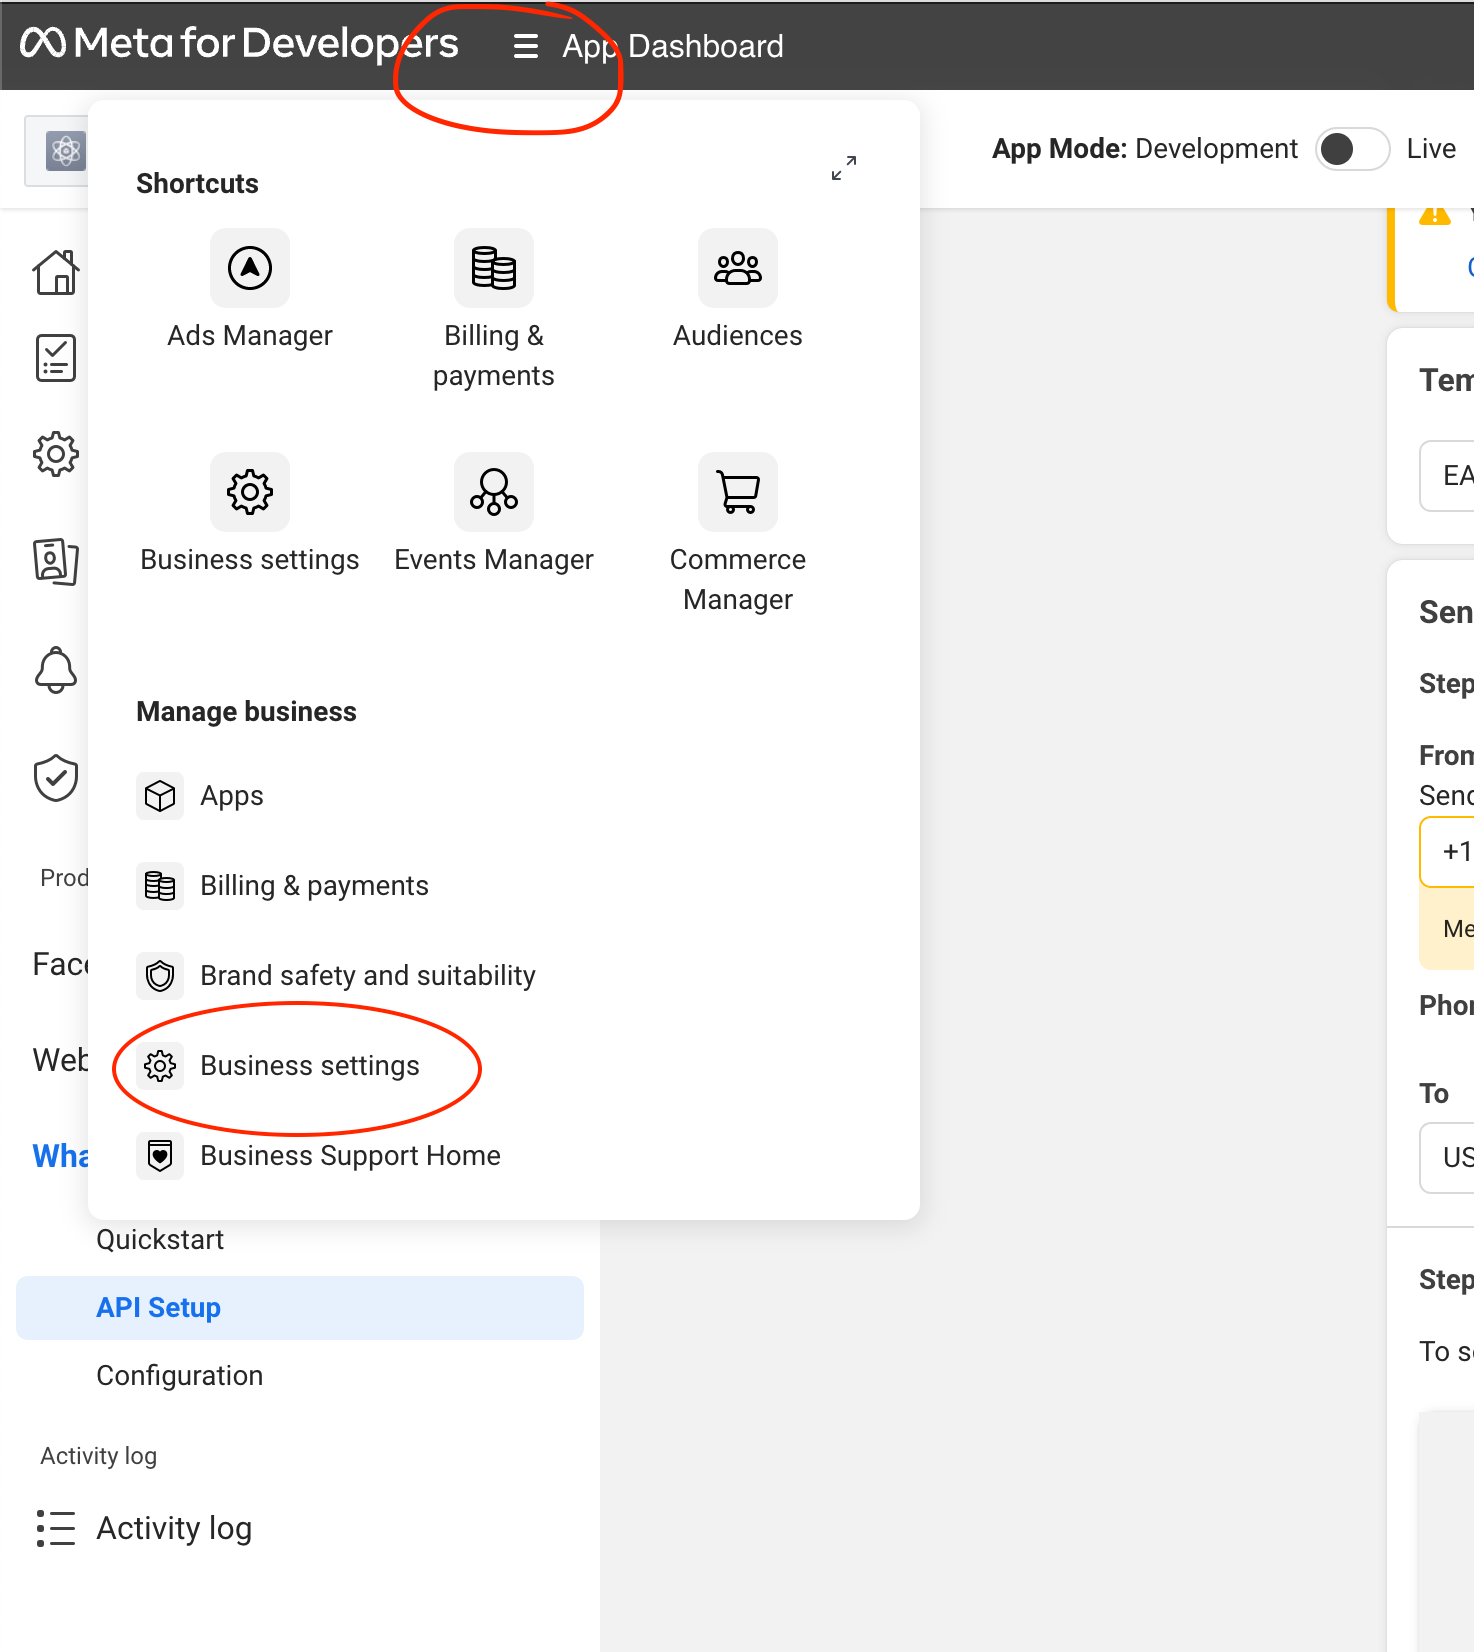
Task: Open the Business settings shortcut gear icon
Action: [x=250, y=492]
